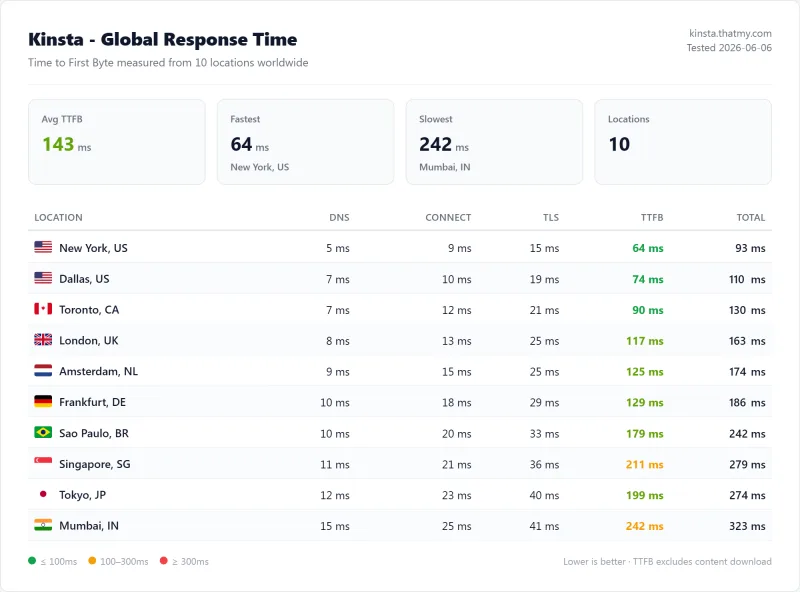Click the Mumbai, IN table row name
Image resolution: width=800 pixels, height=592 pixels.
(89, 526)
